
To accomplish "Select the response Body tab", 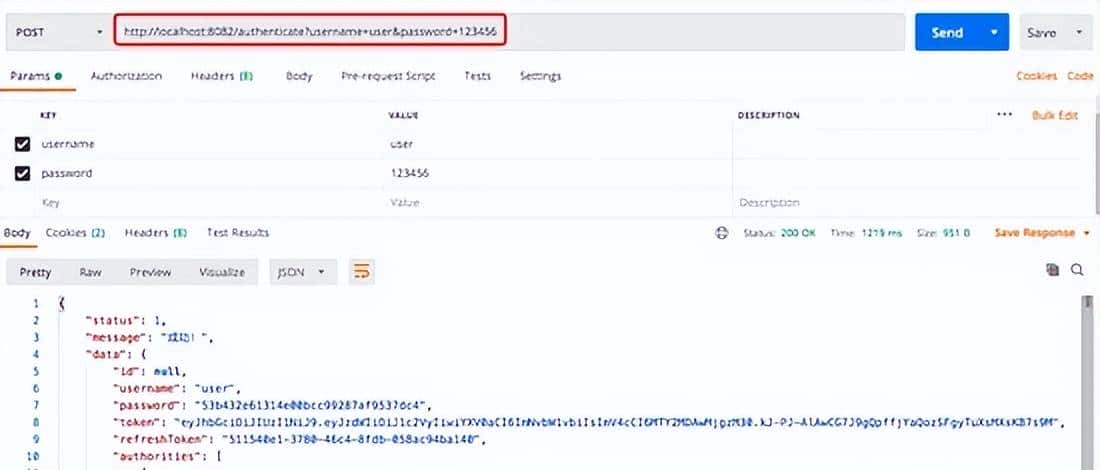I will tap(17, 232).
